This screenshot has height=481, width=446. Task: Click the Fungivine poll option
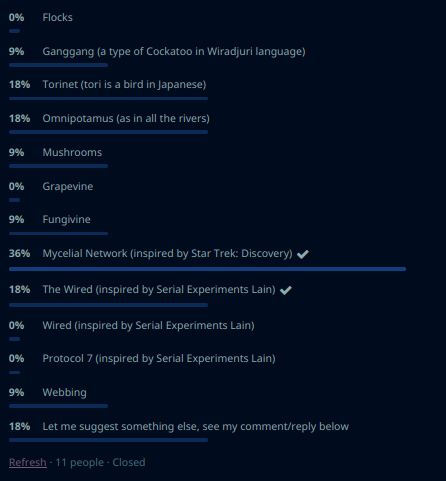coord(66,219)
